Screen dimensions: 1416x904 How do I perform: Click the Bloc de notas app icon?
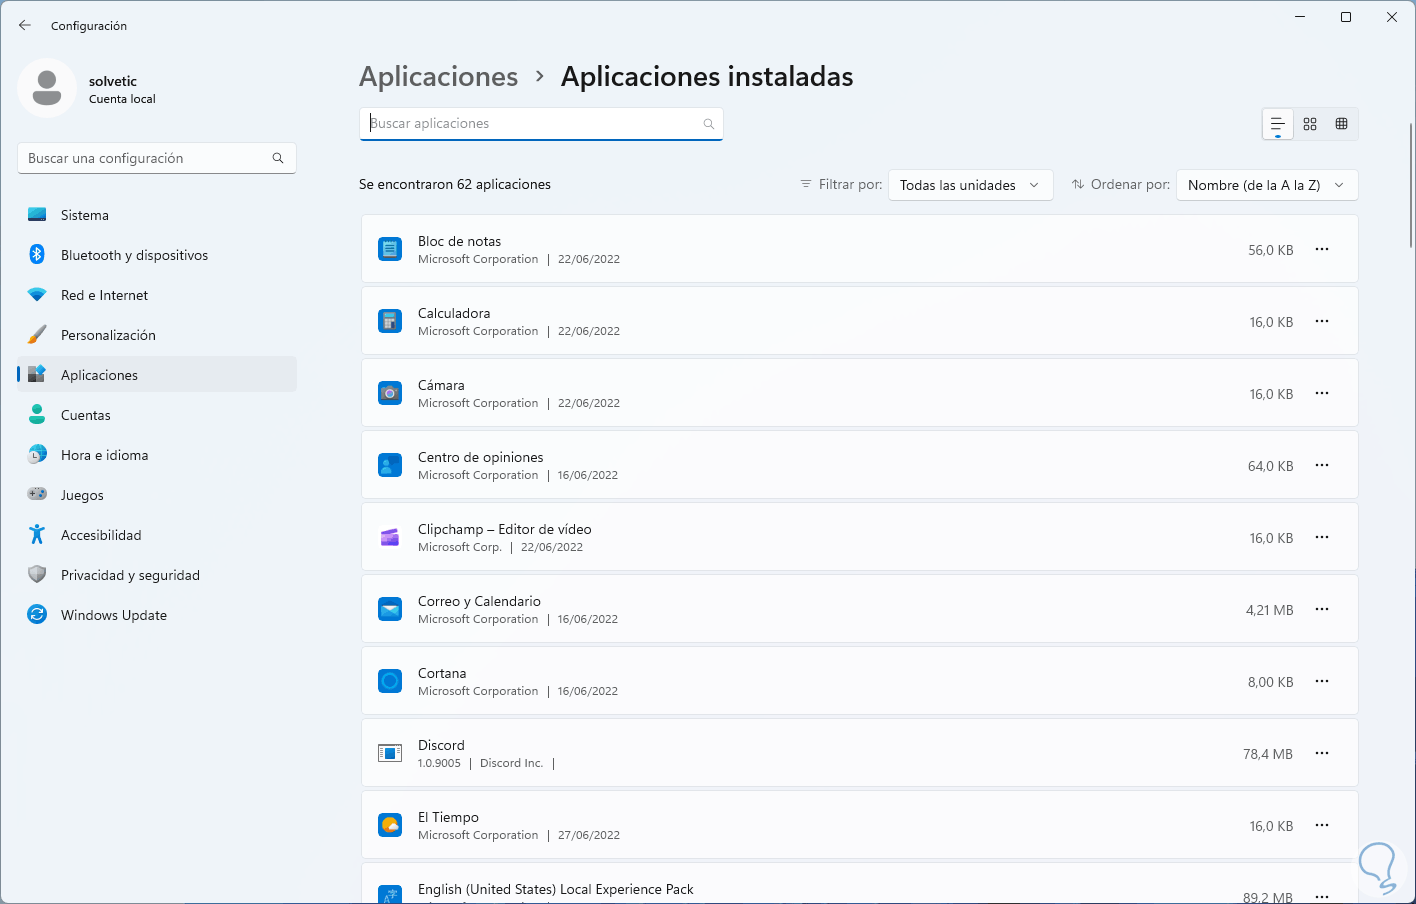[x=390, y=249]
